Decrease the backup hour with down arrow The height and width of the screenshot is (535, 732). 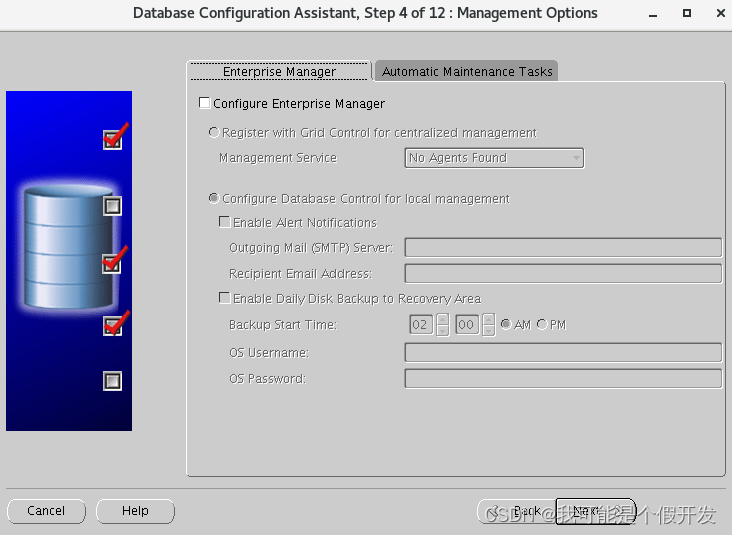click(x=443, y=330)
